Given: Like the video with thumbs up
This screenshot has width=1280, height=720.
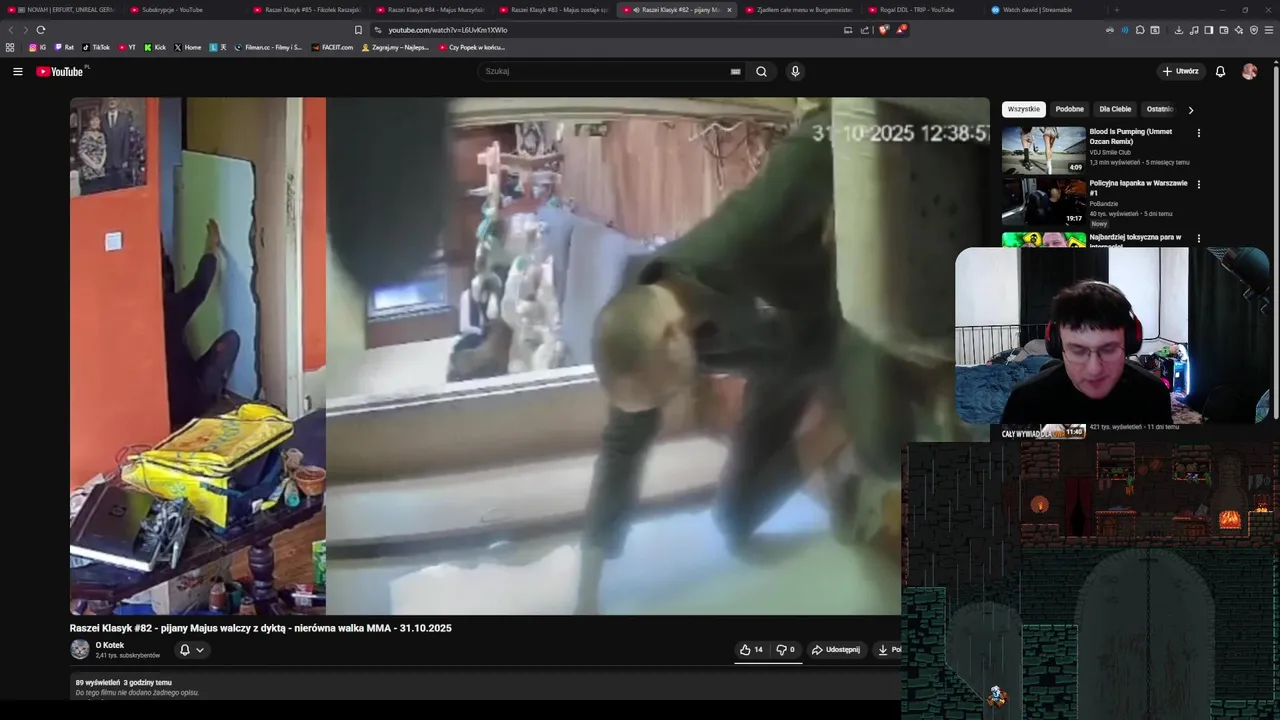Looking at the screenshot, I should point(751,649).
